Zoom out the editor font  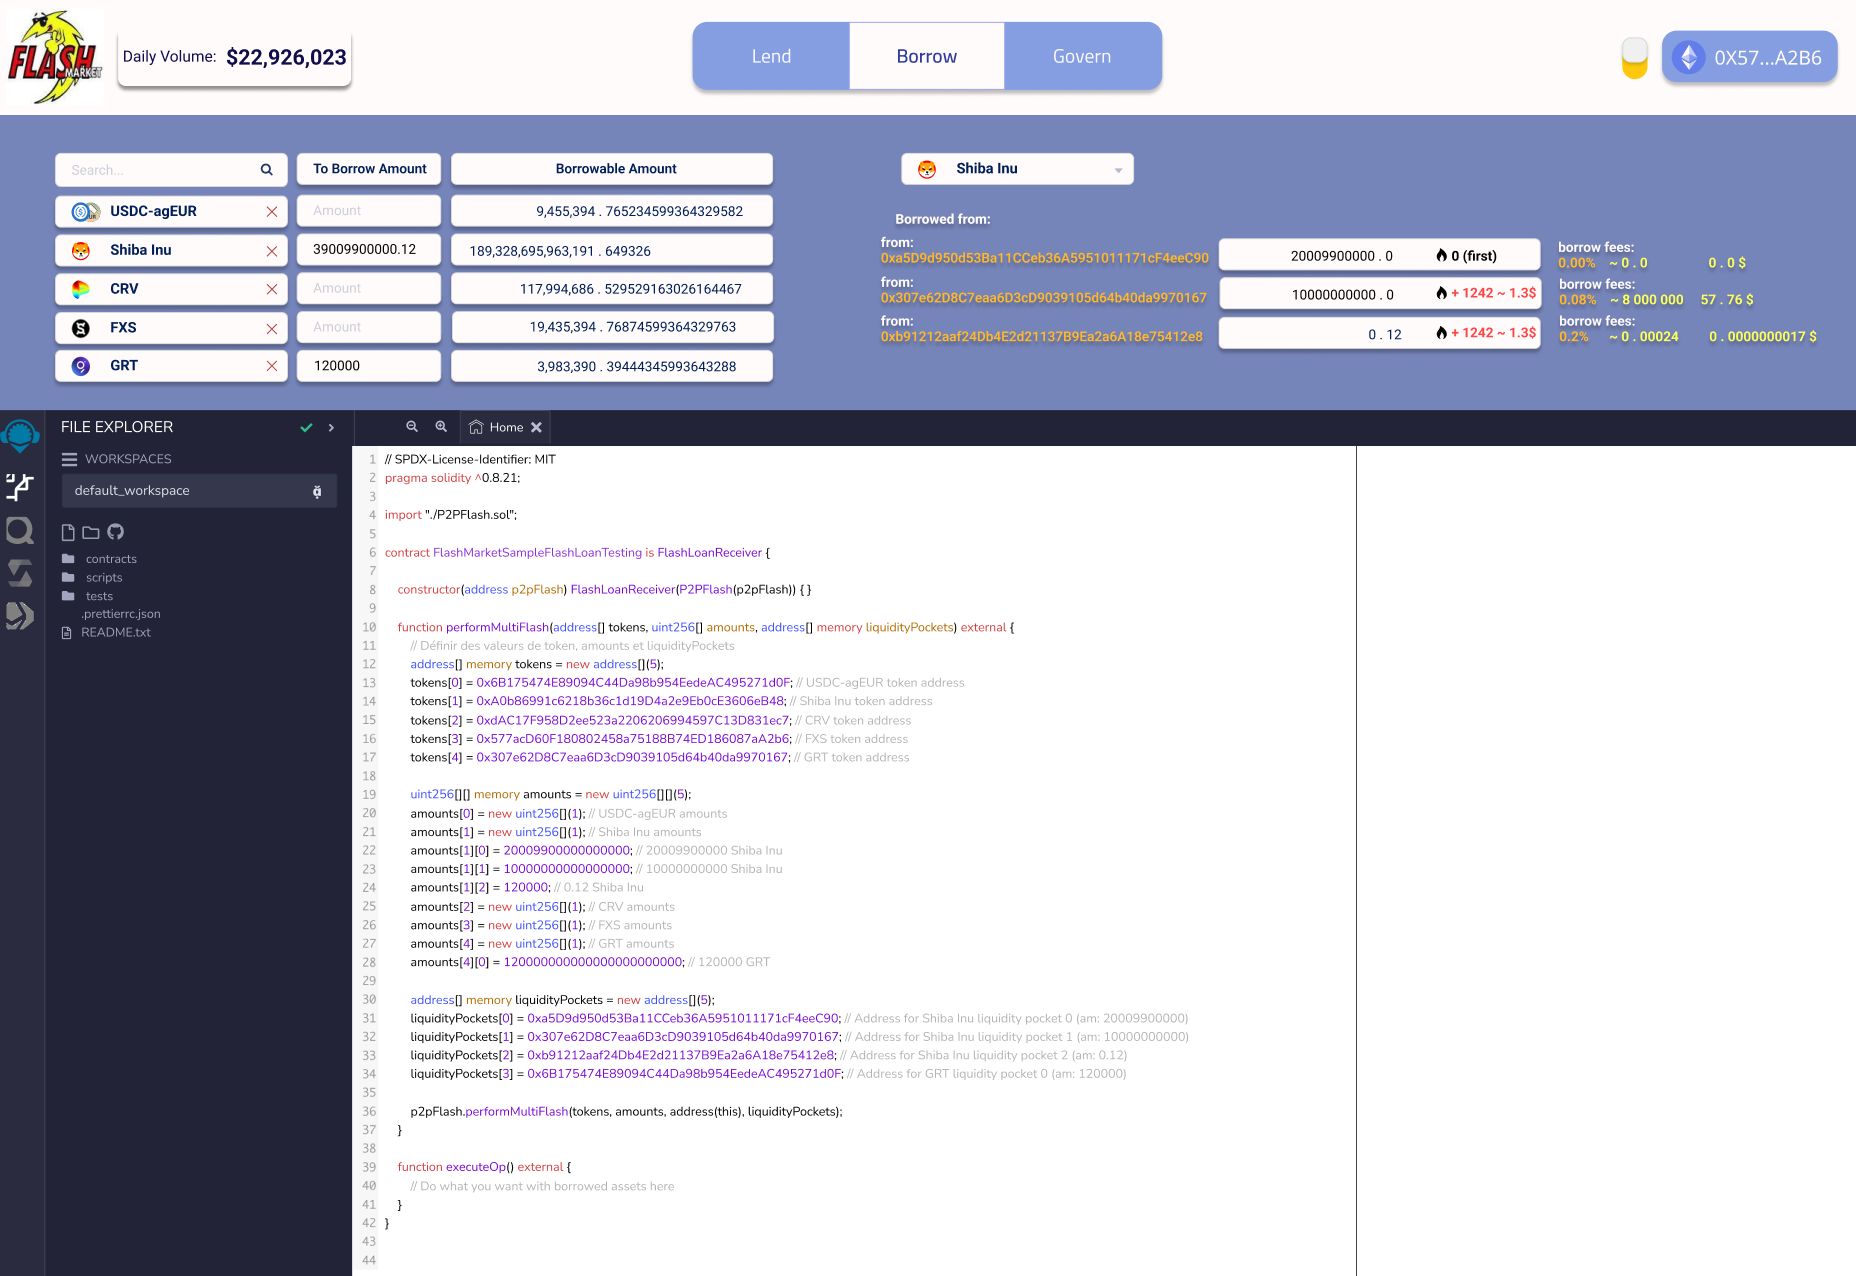pyautogui.click(x=412, y=427)
